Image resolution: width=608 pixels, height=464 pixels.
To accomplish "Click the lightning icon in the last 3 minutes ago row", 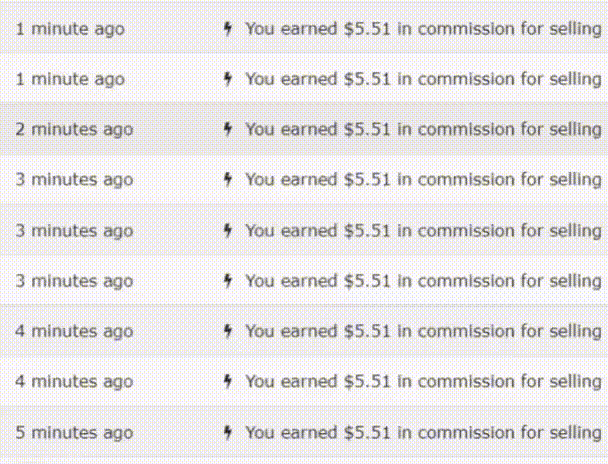I will (x=228, y=281).
